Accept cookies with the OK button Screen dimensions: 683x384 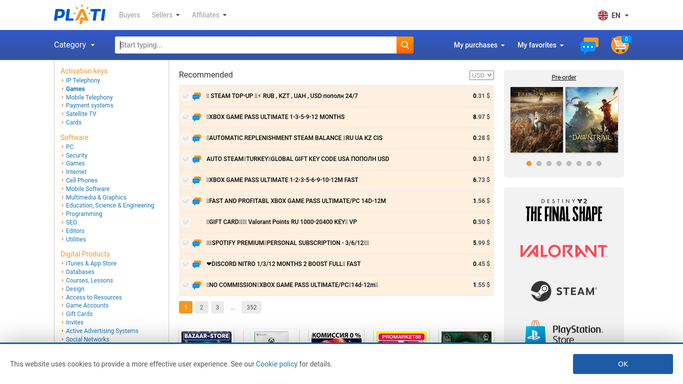click(x=622, y=364)
